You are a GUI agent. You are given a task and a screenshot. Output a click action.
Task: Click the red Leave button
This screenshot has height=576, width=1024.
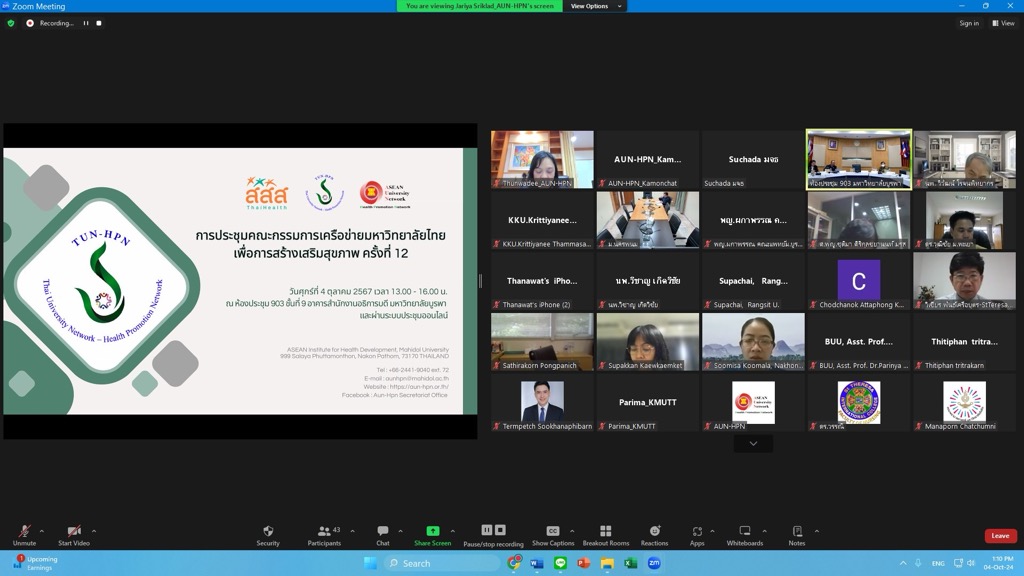point(1000,536)
